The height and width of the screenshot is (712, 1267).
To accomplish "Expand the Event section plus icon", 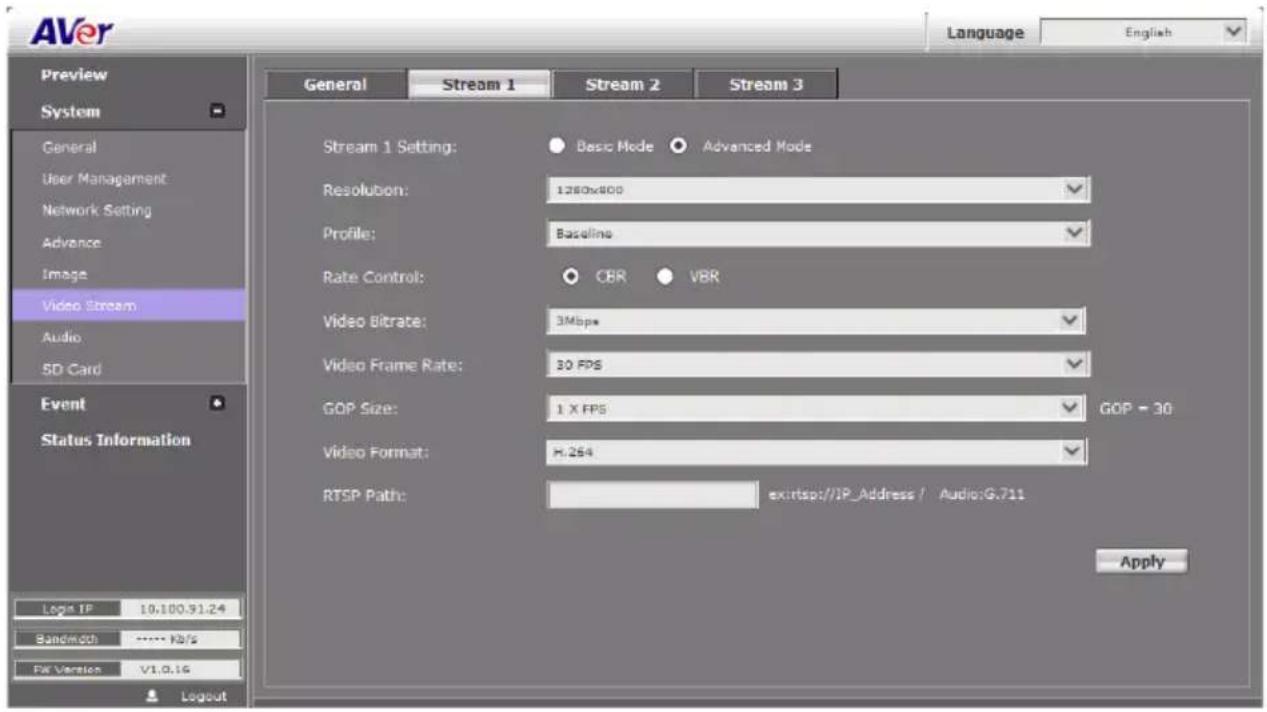I will pos(217,404).
